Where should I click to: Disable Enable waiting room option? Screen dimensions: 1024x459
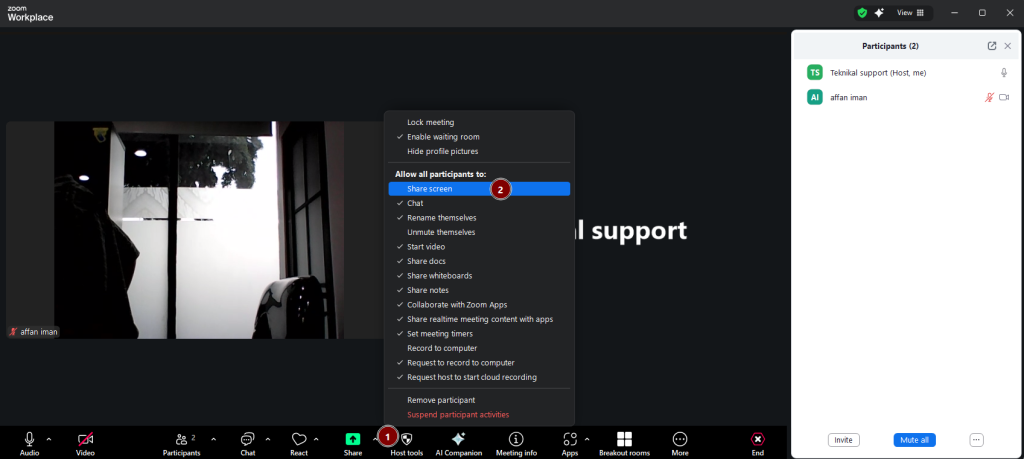[443, 137]
